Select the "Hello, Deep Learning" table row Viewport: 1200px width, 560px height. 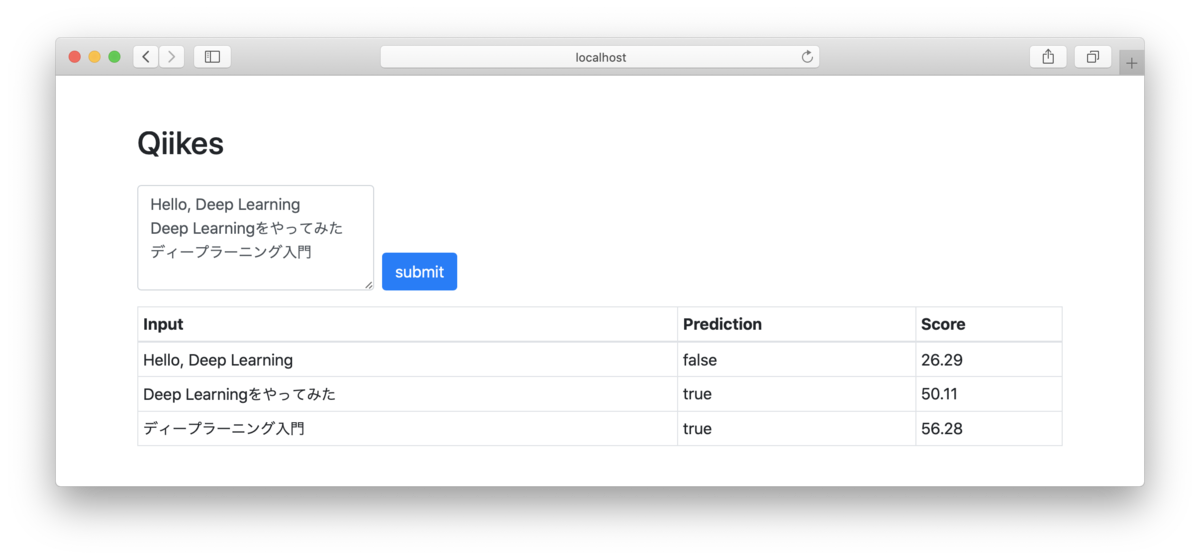600,360
